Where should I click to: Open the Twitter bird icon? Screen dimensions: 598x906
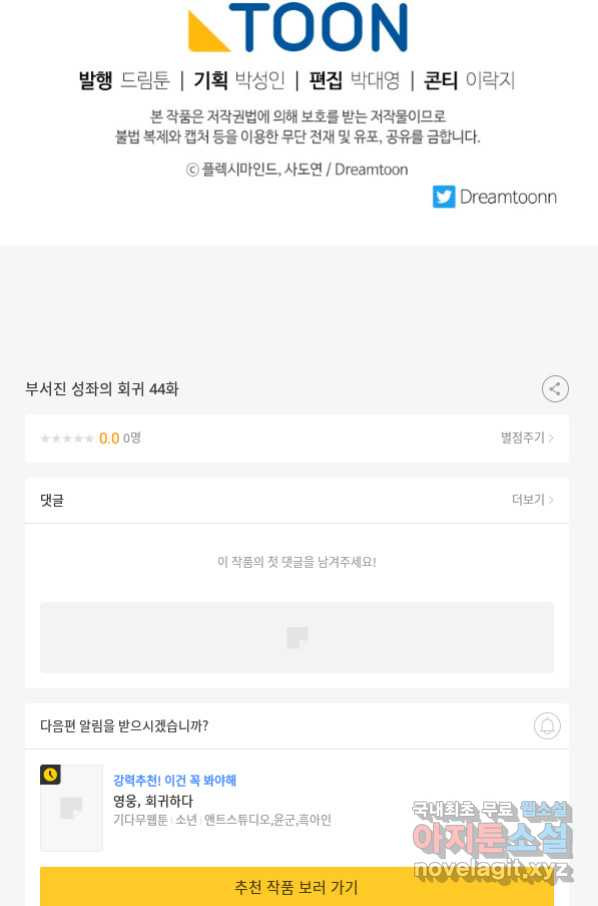coord(444,197)
